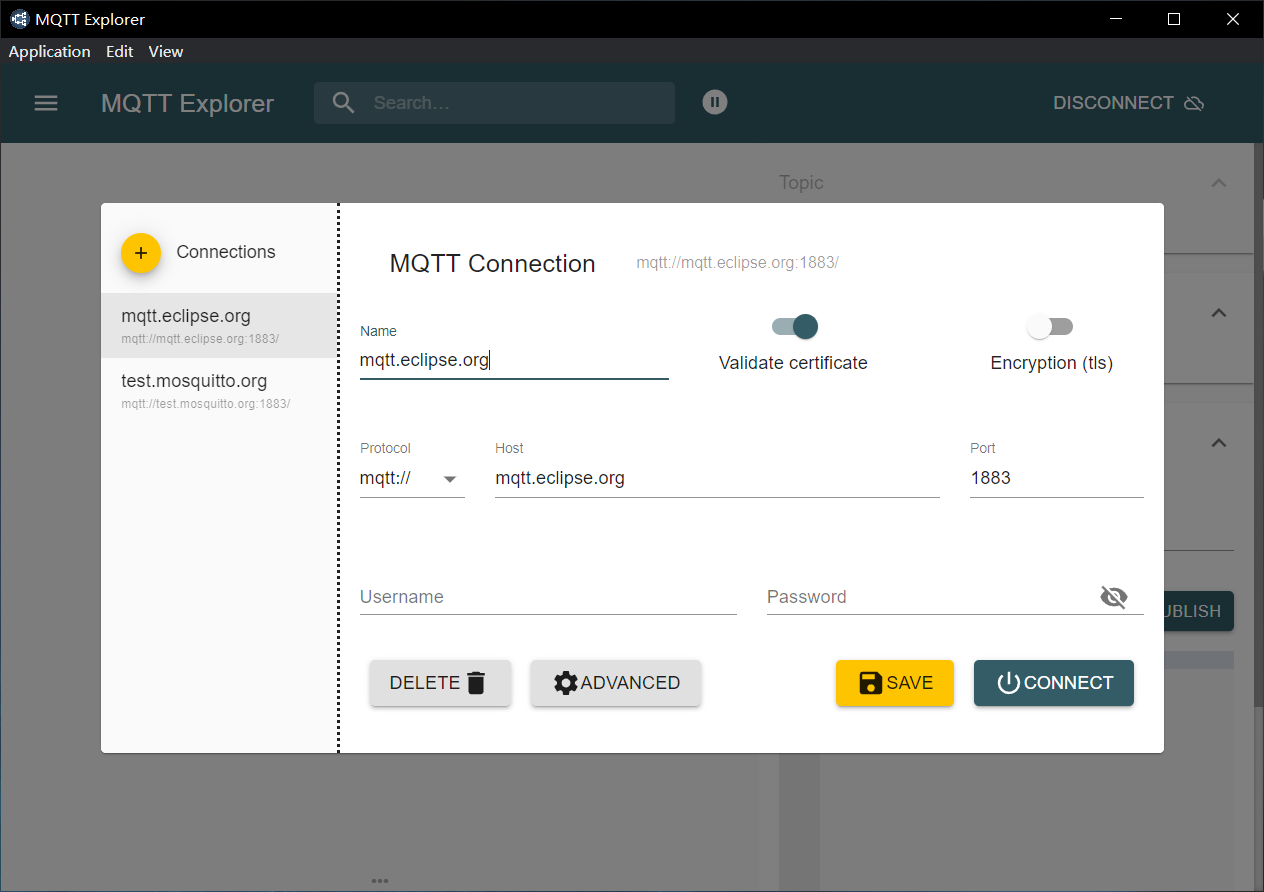Image resolution: width=1264 pixels, height=892 pixels.
Task: Collapse the right-side panel using the chevron
Action: point(1218,313)
